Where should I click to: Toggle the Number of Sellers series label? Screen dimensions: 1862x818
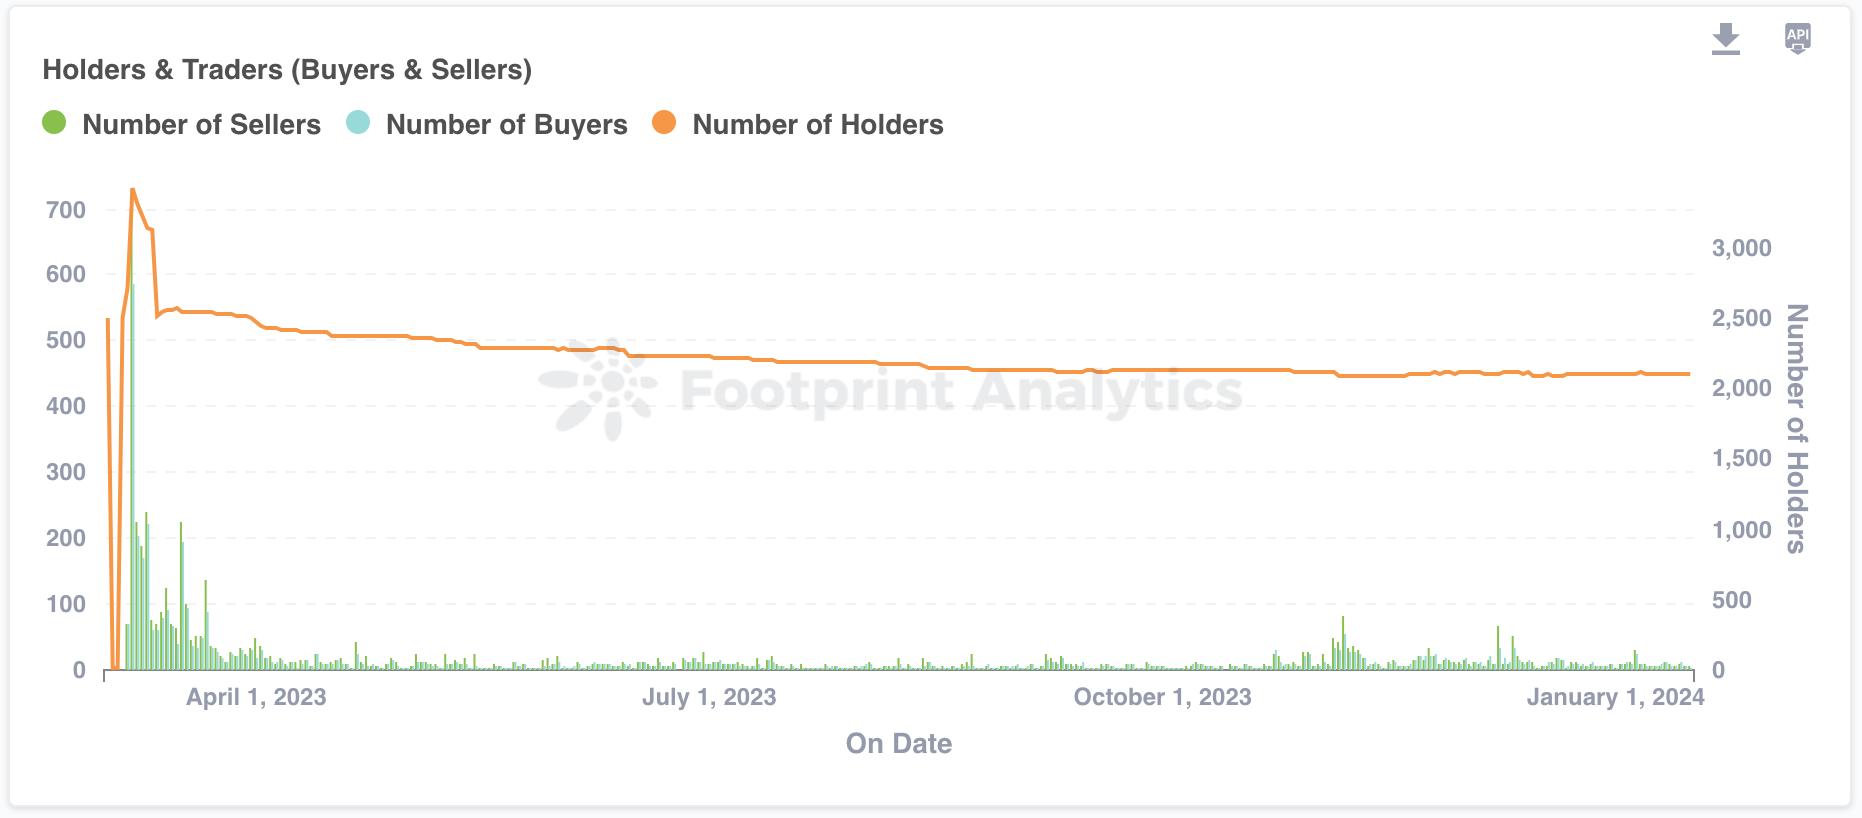tap(201, 125)
